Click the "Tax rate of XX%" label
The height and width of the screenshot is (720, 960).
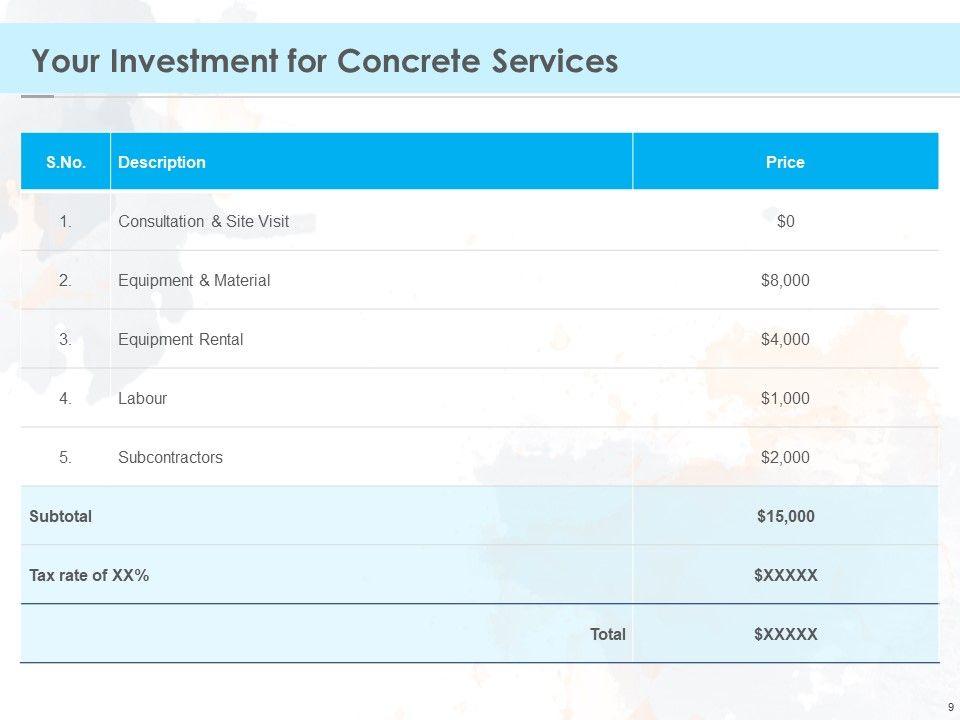(x=89, y=575)
